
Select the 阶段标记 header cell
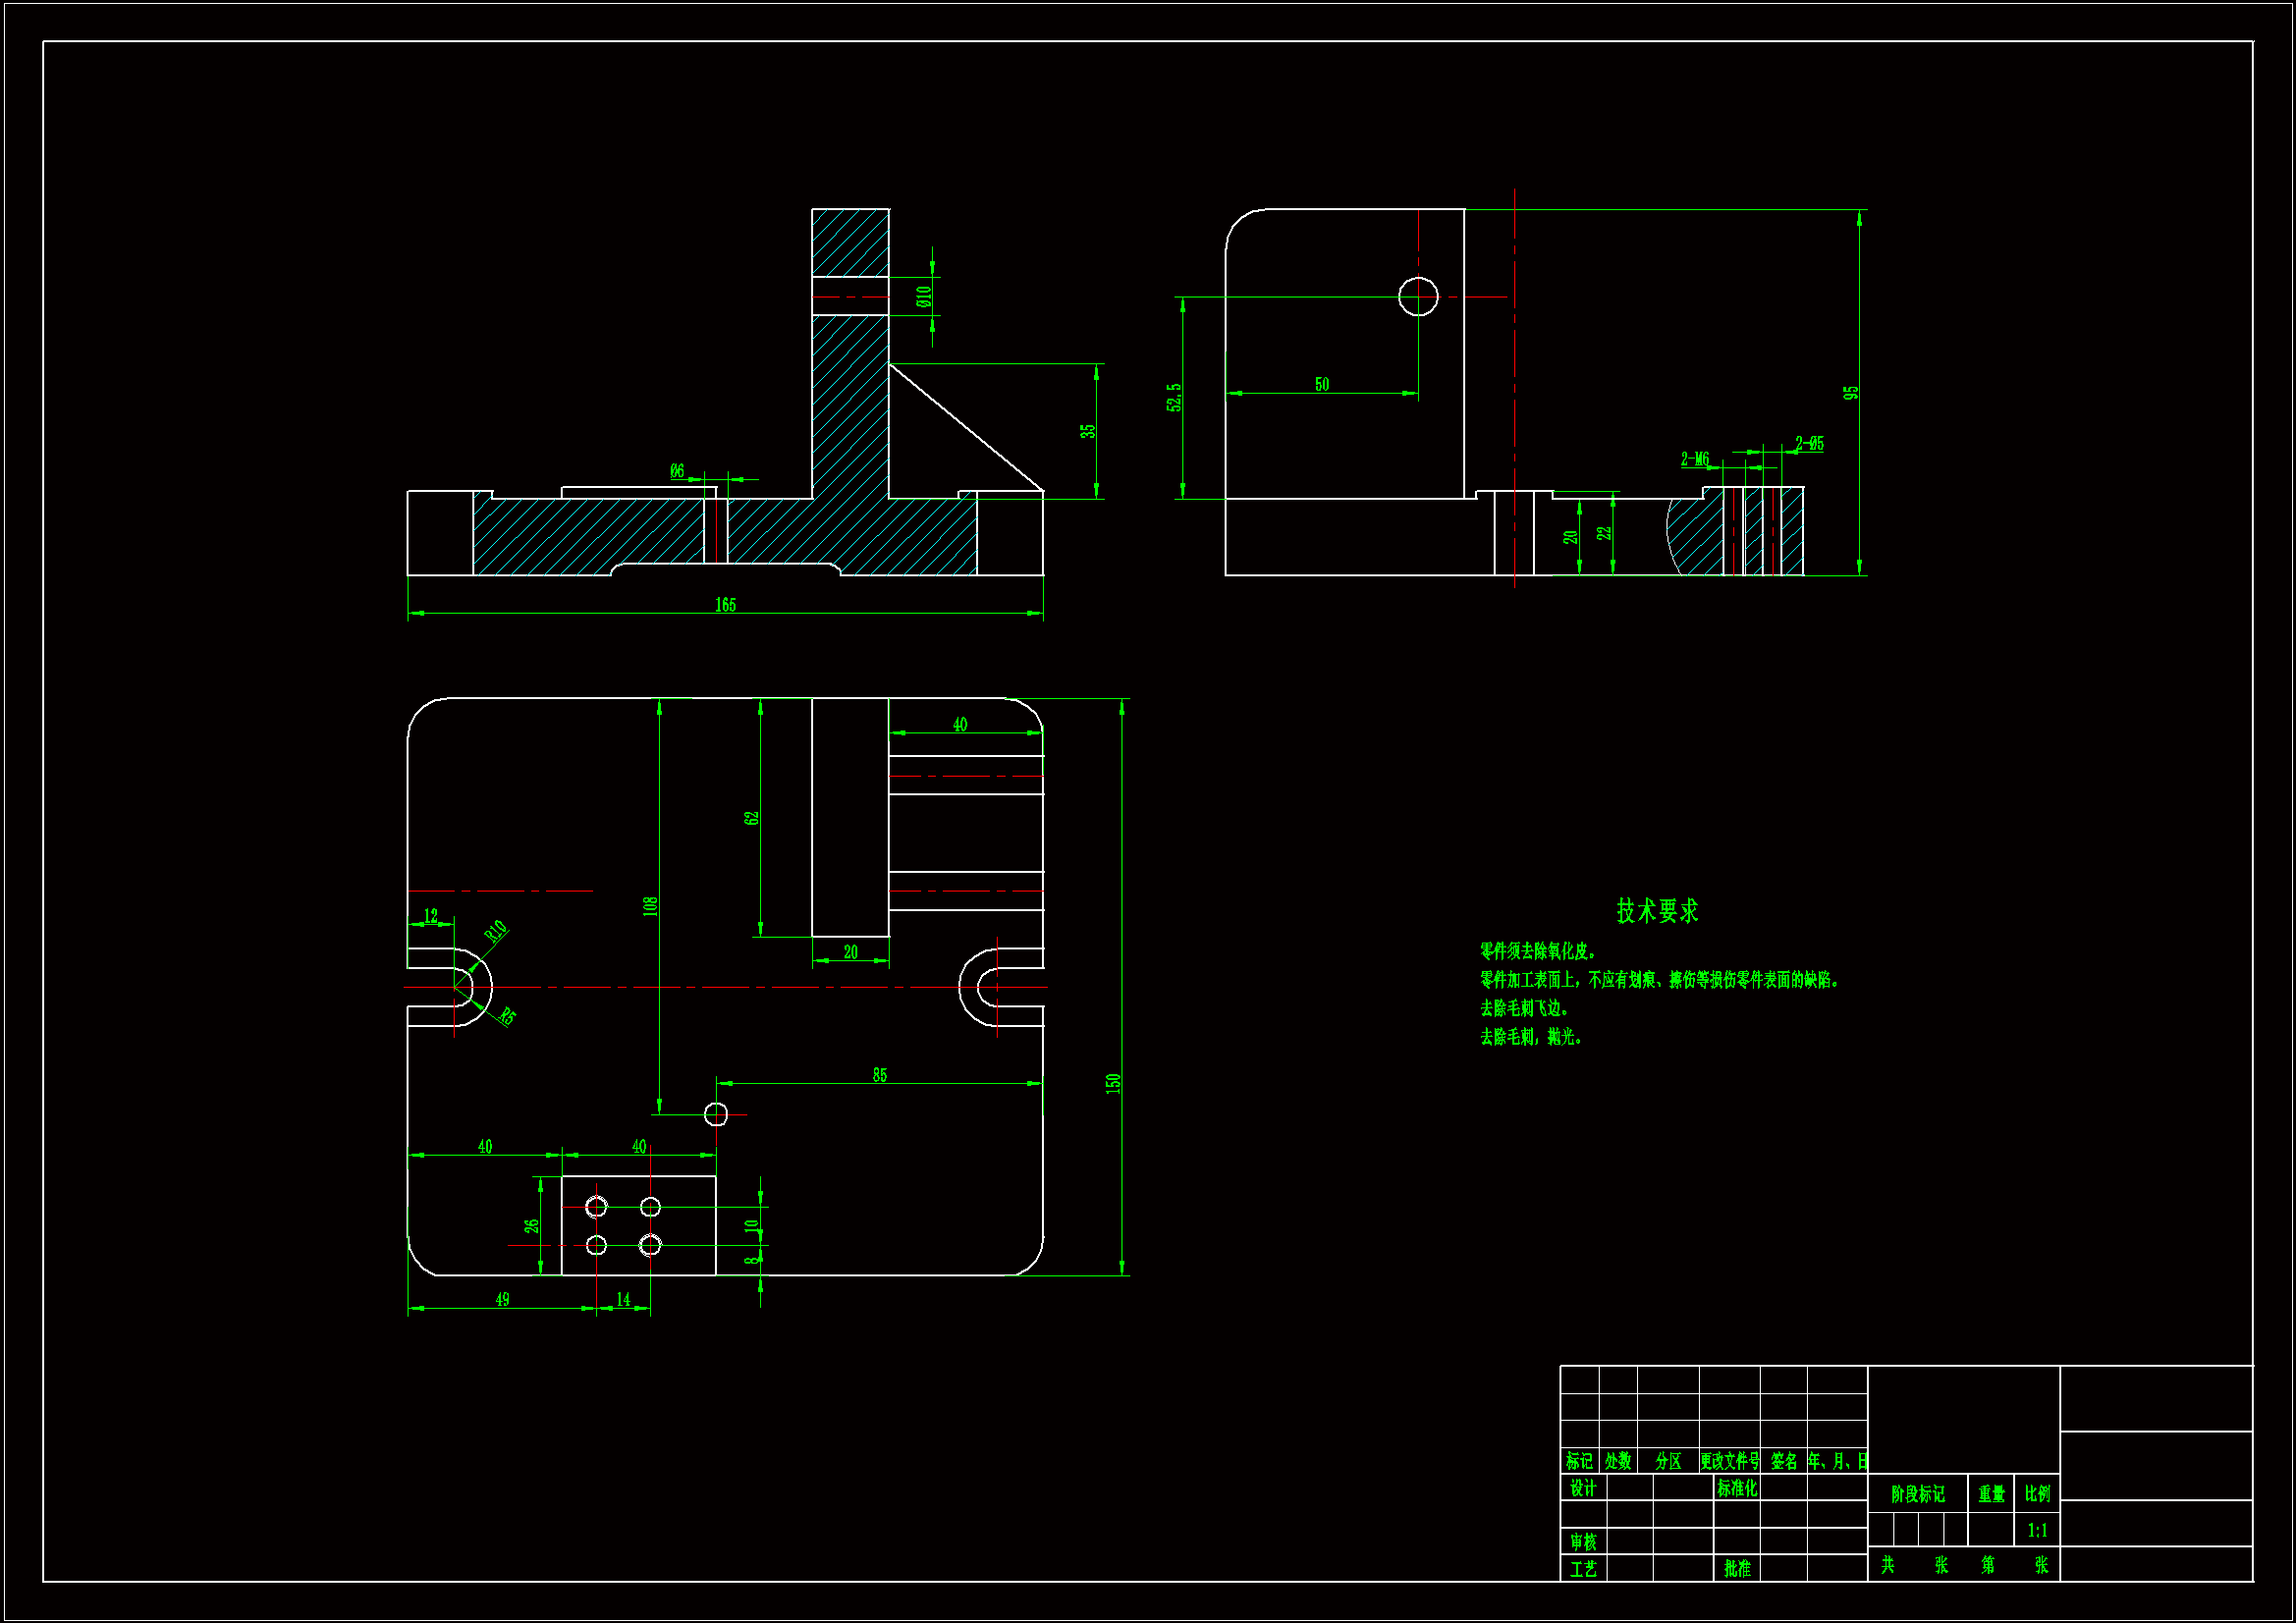point(1917,1494)
